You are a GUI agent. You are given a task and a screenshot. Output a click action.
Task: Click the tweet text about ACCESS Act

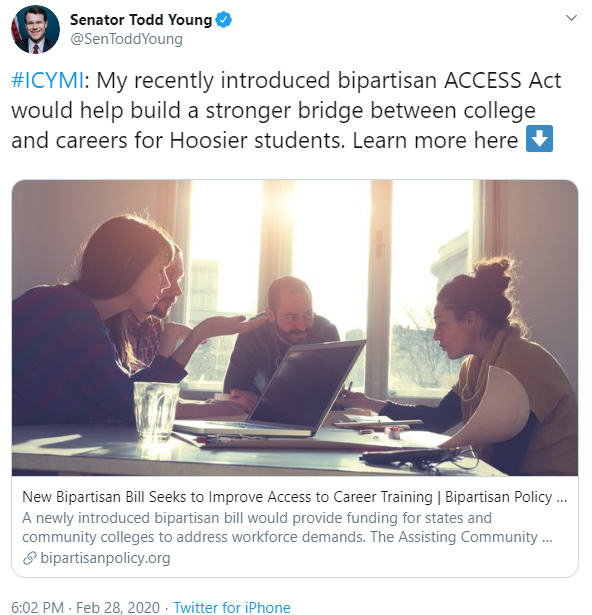click(286, 110)
